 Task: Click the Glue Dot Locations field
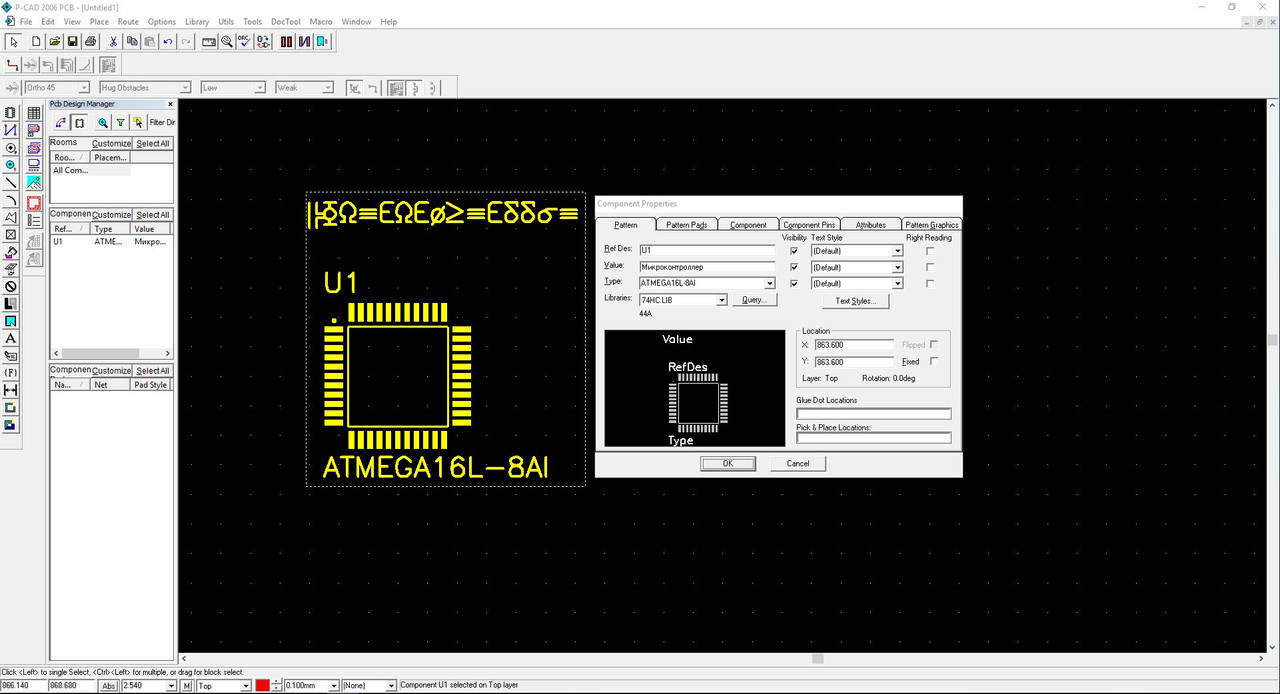[873, 413]
